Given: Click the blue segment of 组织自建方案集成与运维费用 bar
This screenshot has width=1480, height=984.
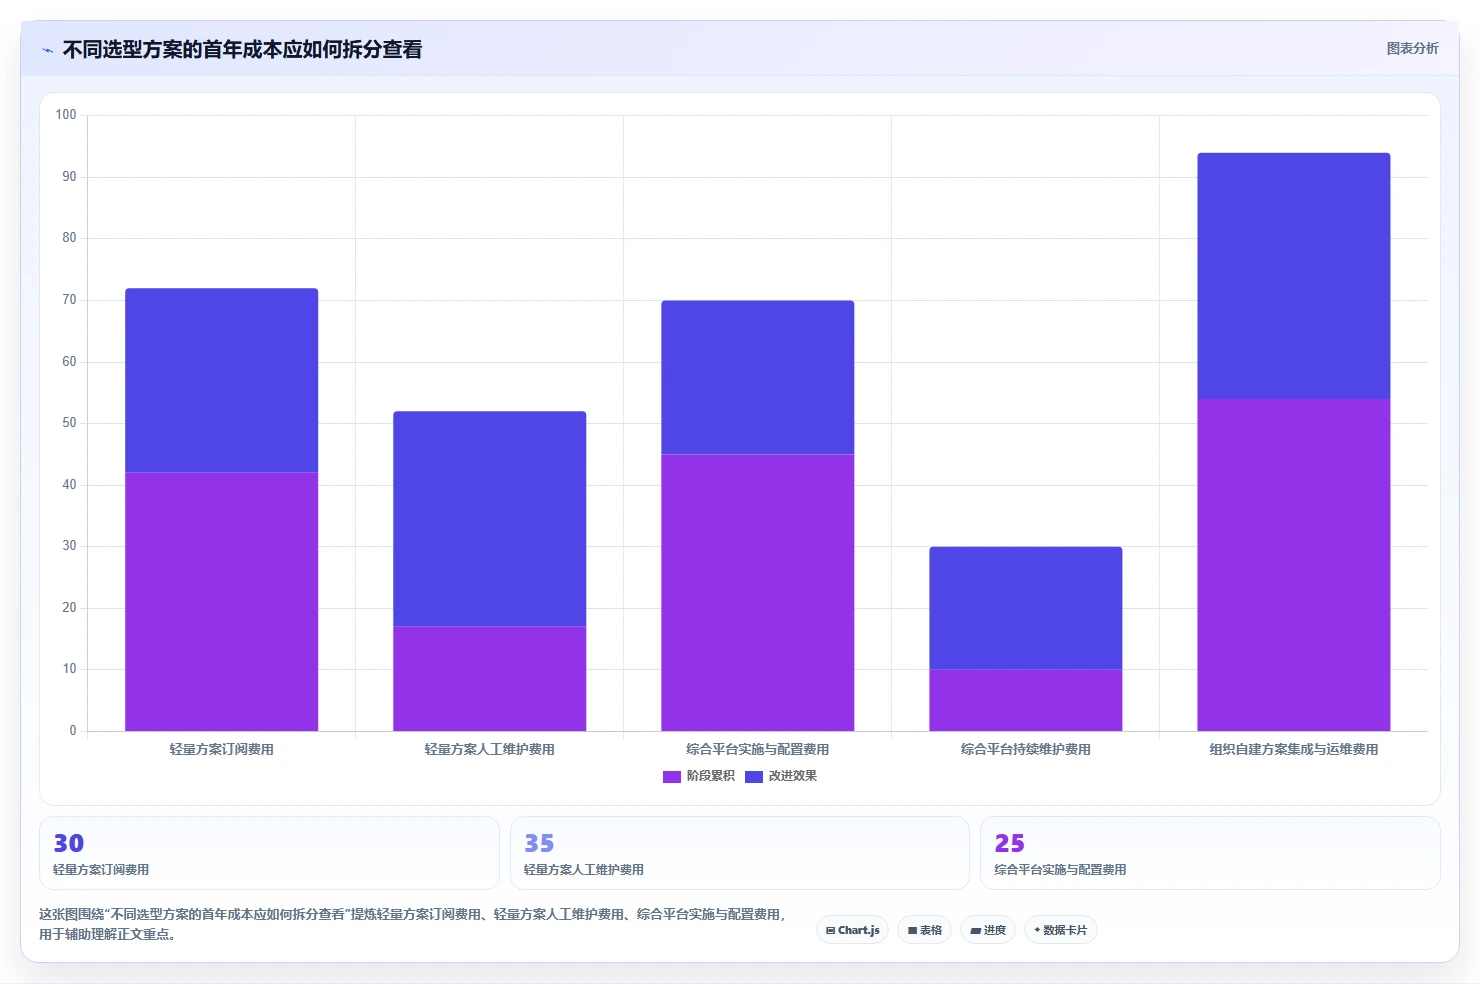Looking at the screenshot, I should pyautogui.click(x=1294, y=276).
